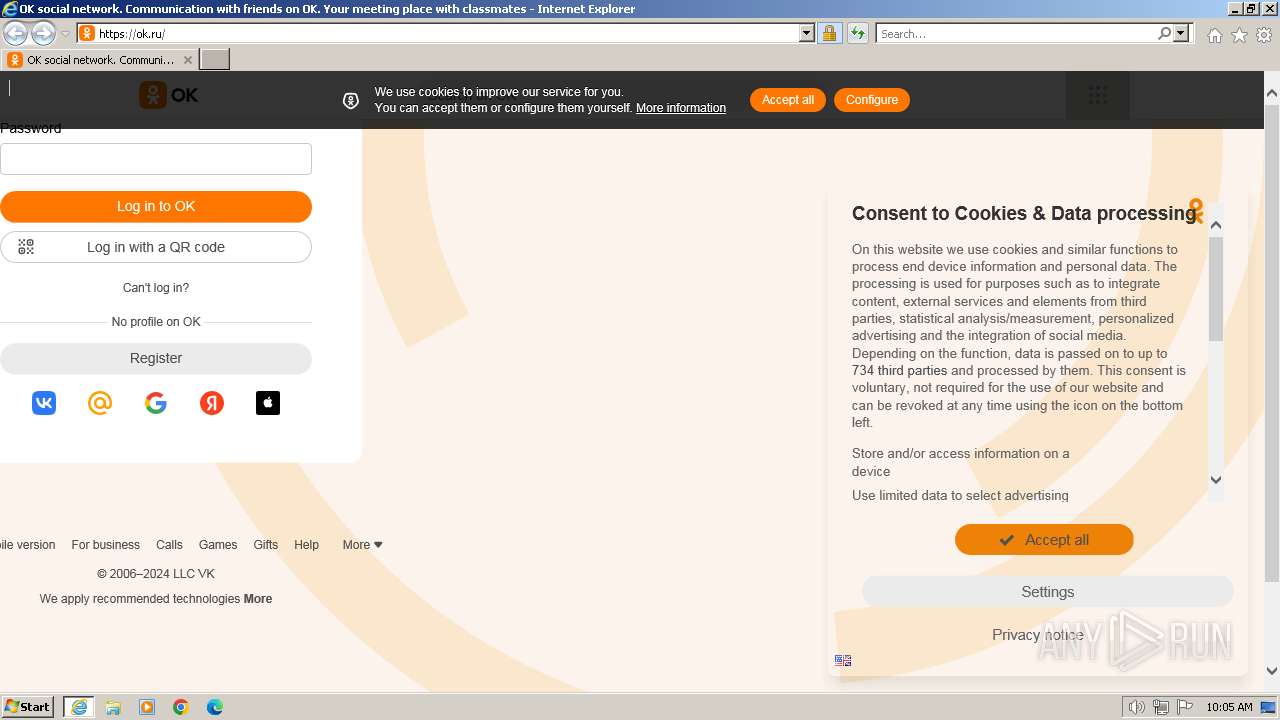The image size is (1280, 720).
Task: Open the Games footer link
Action: [x=218, y=545]
